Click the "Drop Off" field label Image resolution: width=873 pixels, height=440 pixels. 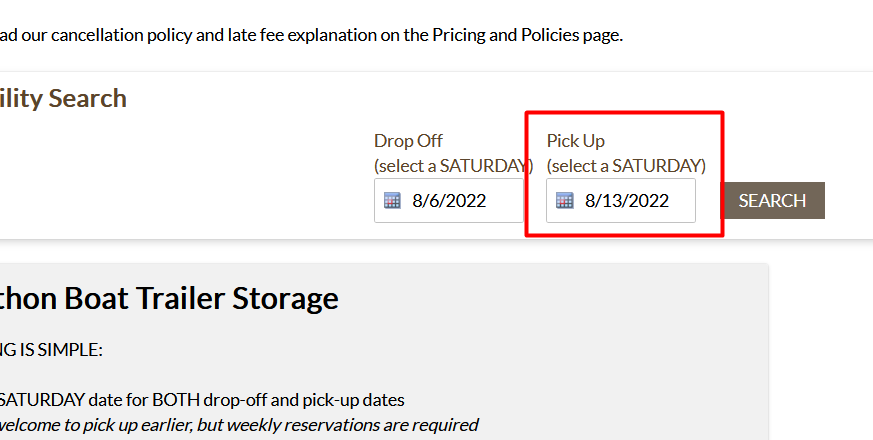coord(408,141)
